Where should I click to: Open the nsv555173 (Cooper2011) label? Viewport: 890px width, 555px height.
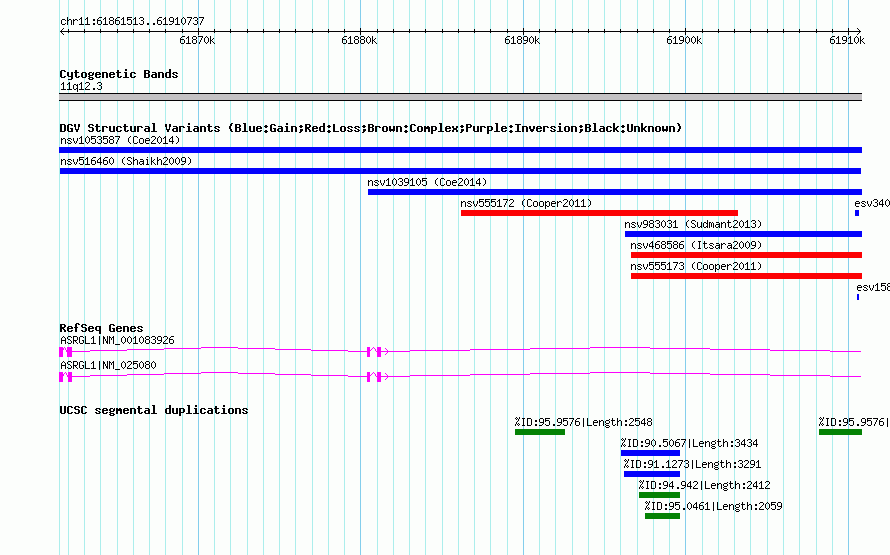click(x=696, y=266)
